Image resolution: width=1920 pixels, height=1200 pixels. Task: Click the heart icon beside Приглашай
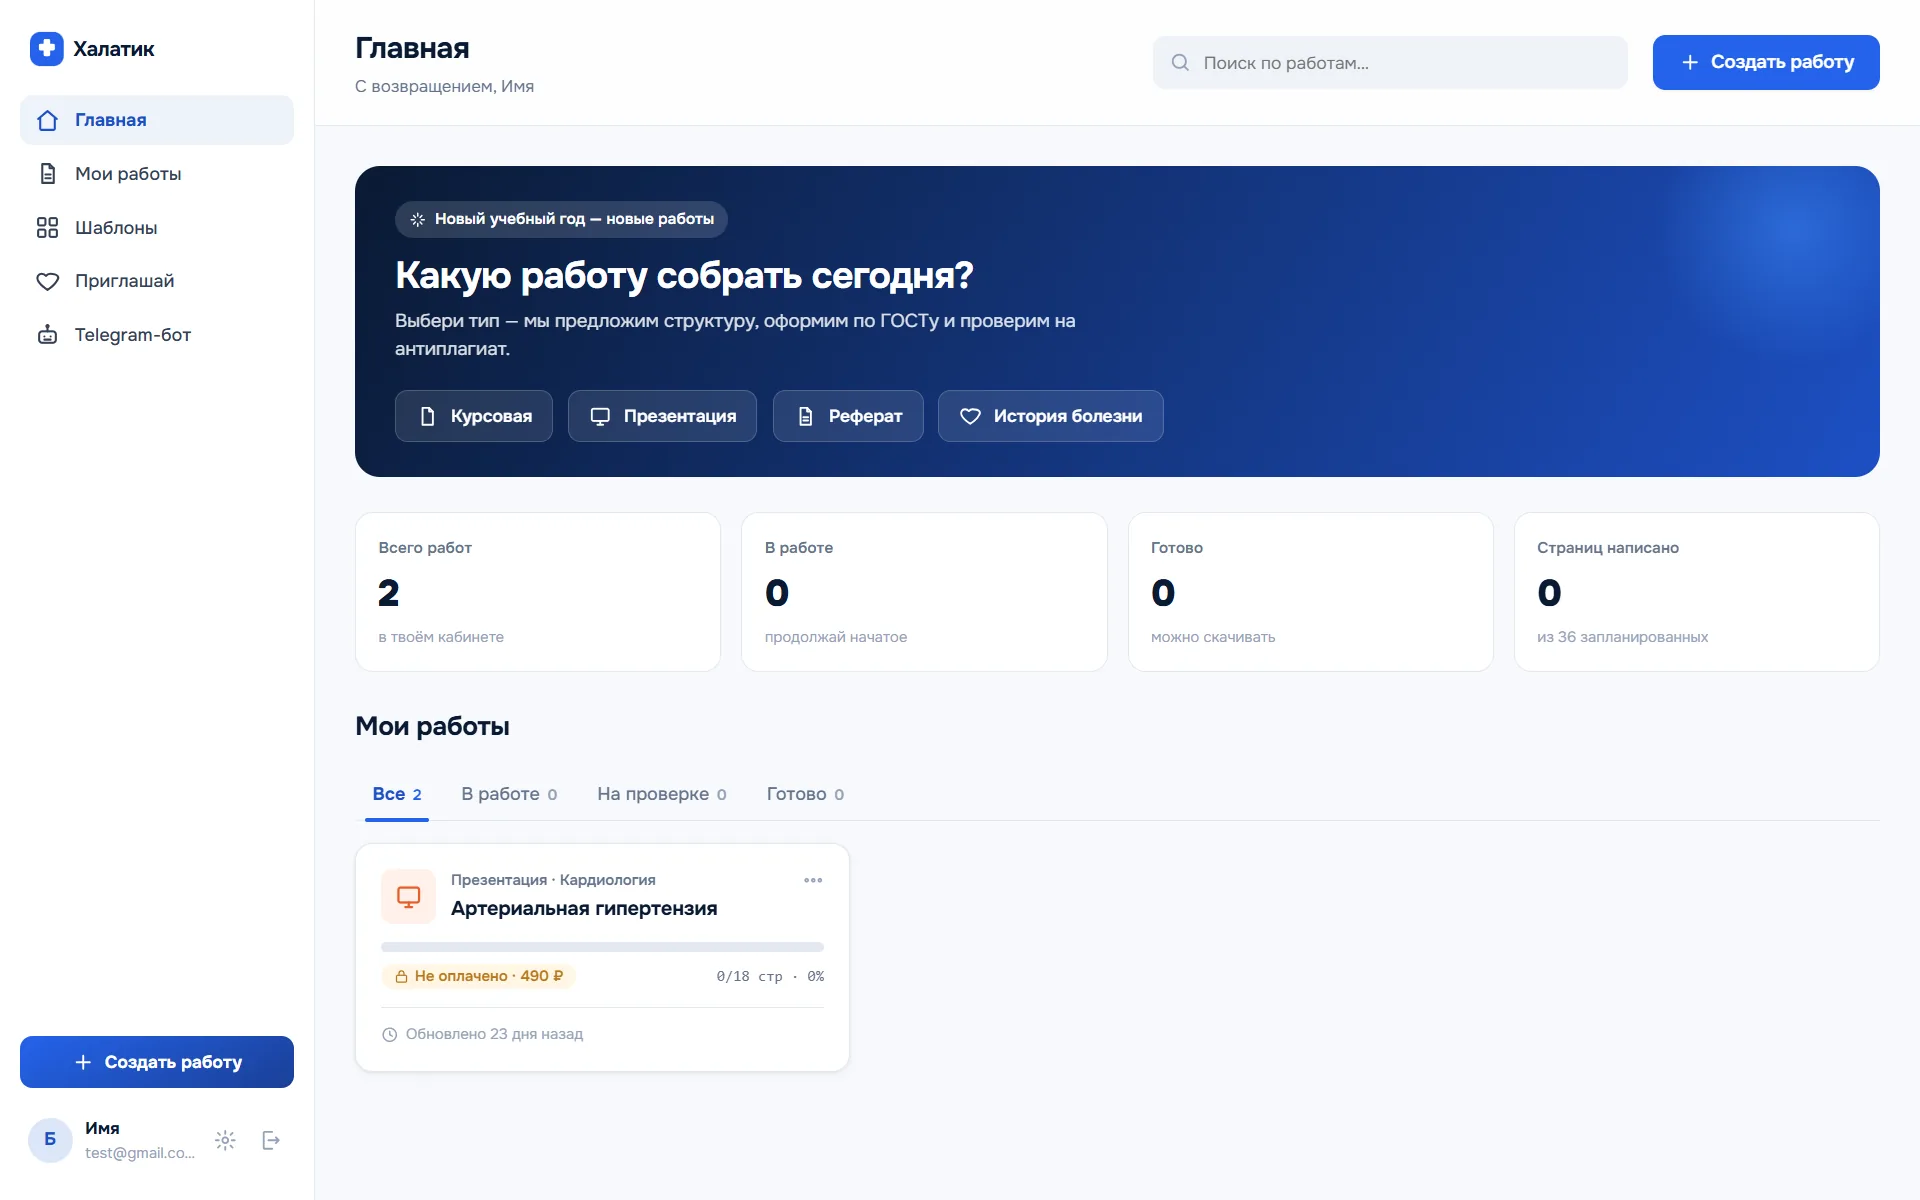click(47, 282)
